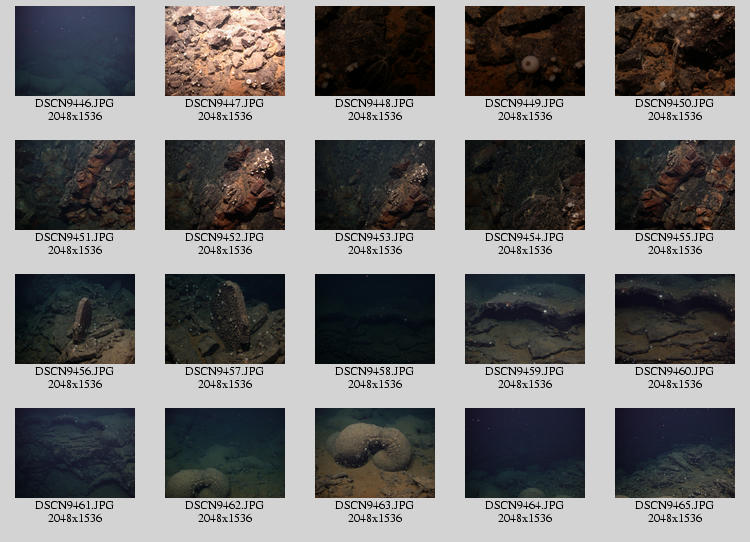View the DSCN9460.JPG thumbnail
This screenshot has height=542, width=750.
[675, 319]
